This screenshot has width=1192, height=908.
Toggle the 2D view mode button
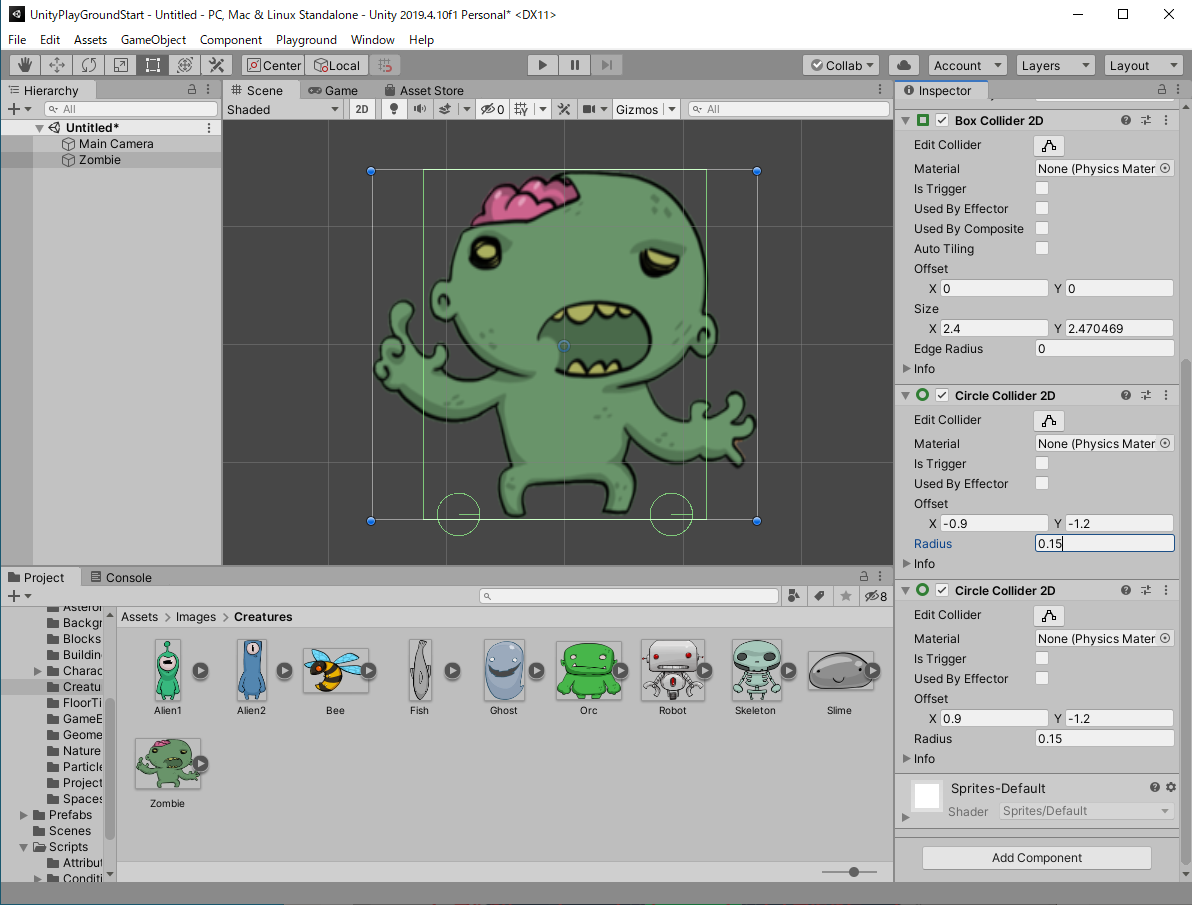[x=363, y=109]
